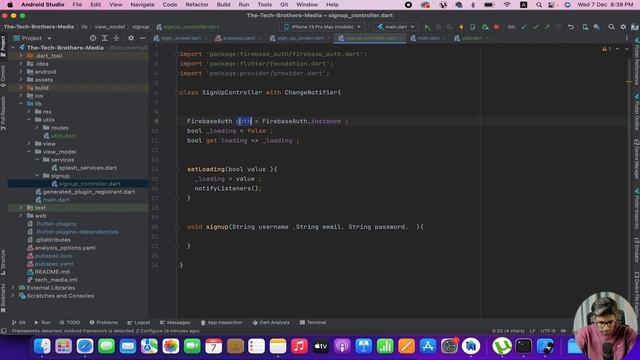Open the App Store in Dock

pos(428,347)
